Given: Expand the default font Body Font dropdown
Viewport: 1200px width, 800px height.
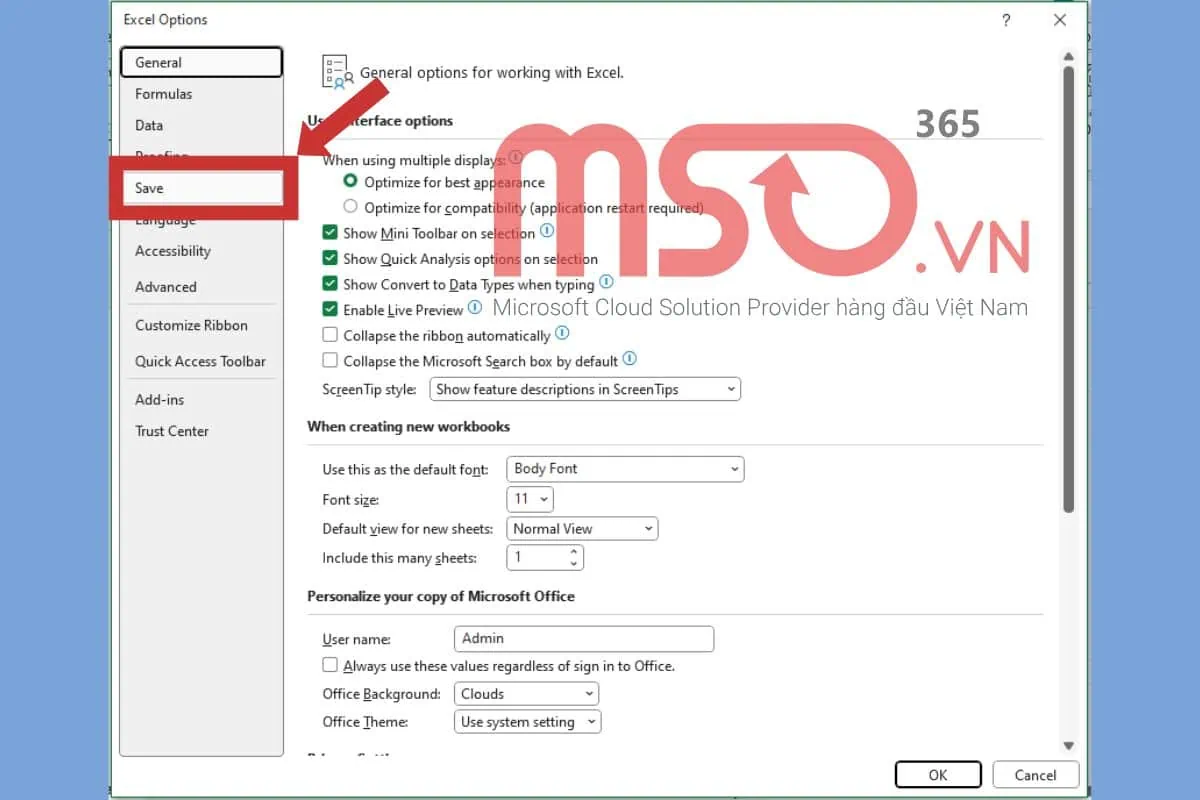Looking at the screenshot, I should point(625,468).
